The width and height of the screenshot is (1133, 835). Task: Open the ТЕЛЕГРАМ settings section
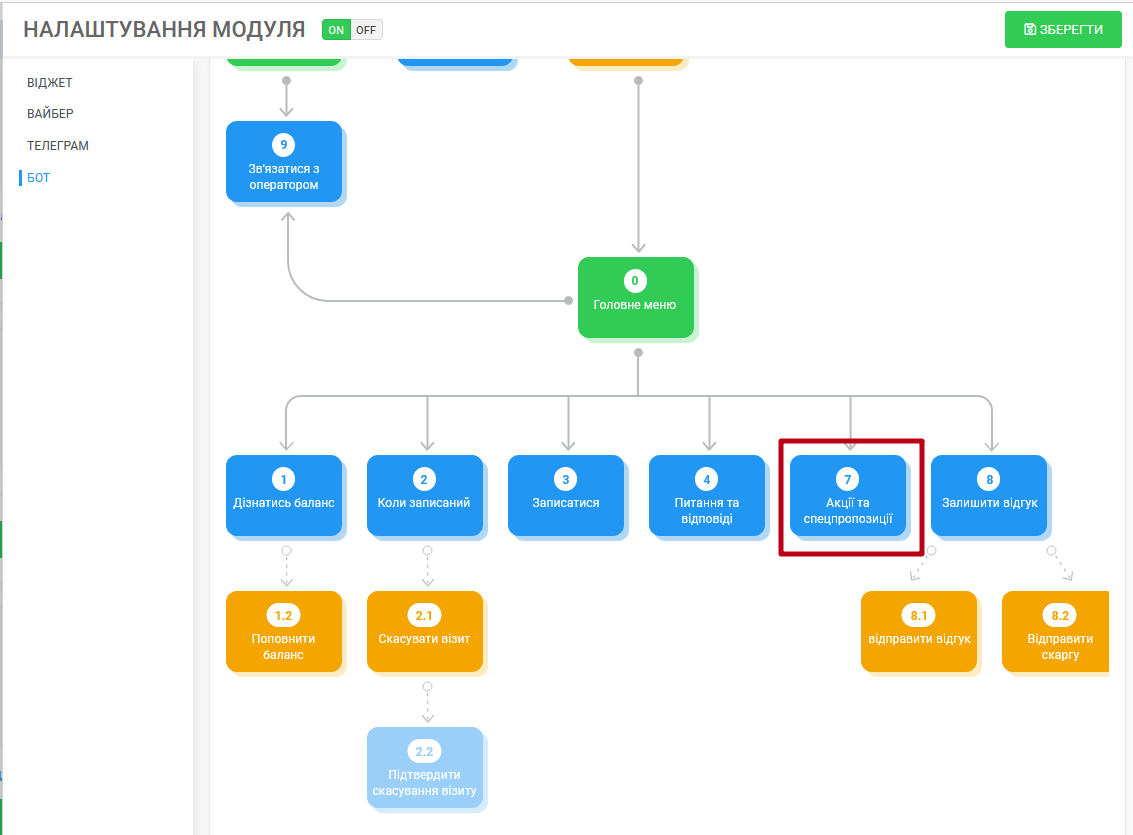(x=58, y=145)
